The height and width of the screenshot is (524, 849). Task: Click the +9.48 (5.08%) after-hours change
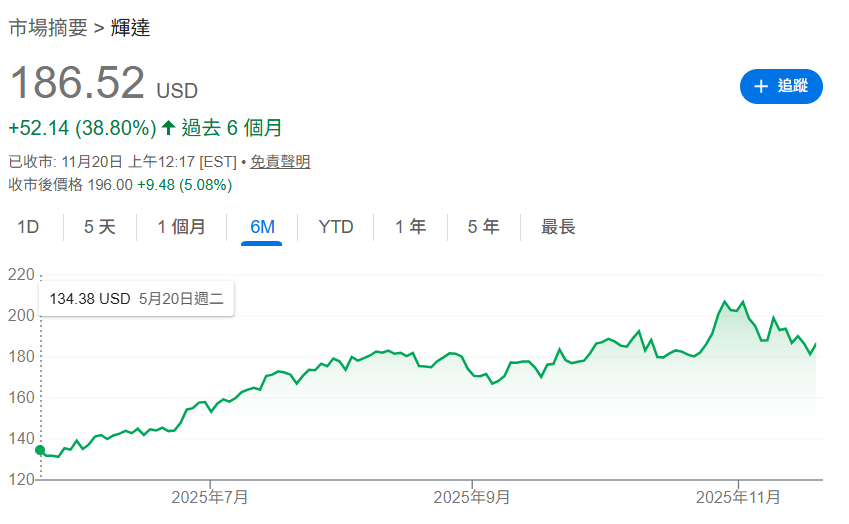click(185, 185)
